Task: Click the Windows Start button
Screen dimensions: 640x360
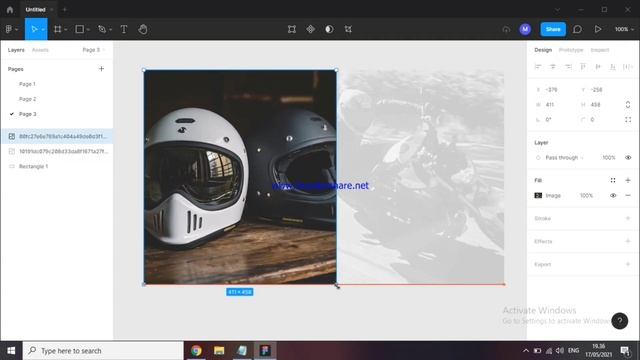Action: pyautogui.click(x=11, y=351)
